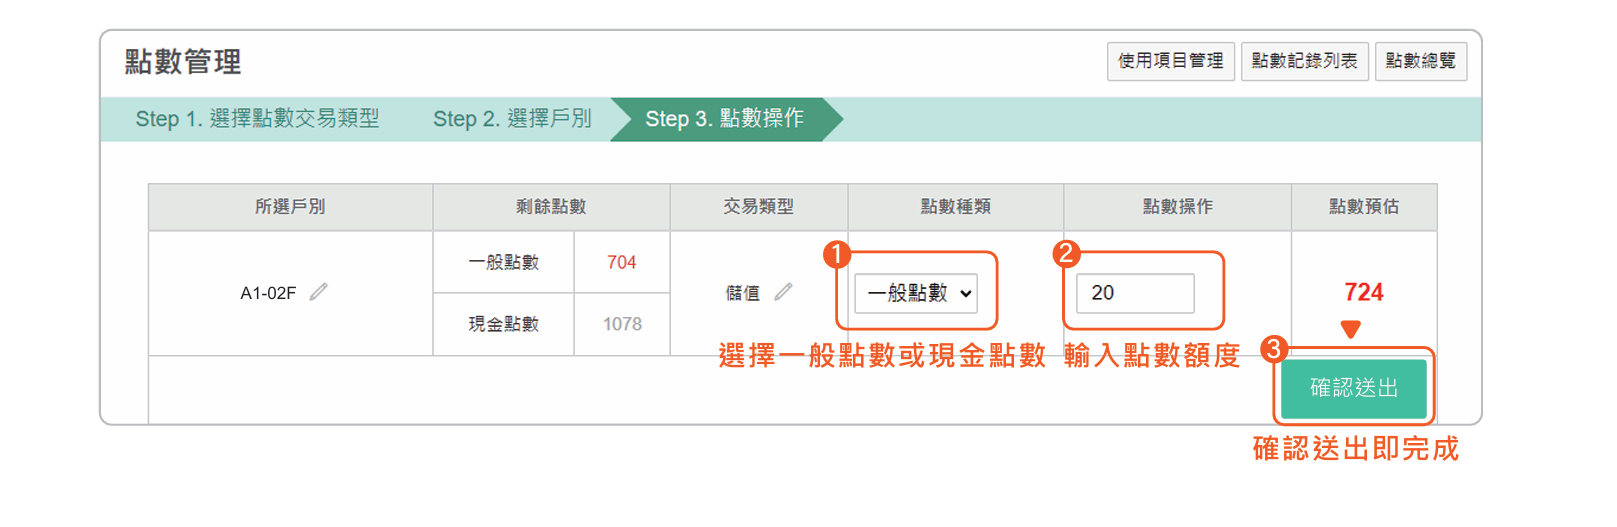
Task: Click the 點數預估 column header
Action: pyautogui.click(x=1364, y=207)
